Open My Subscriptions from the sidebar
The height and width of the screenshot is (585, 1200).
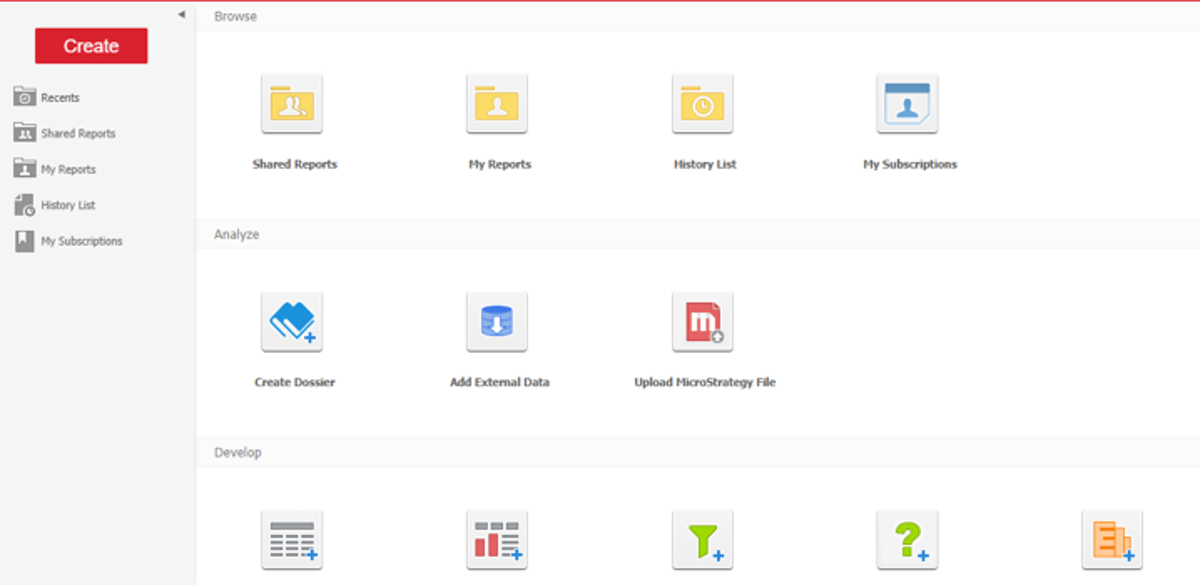(81, 241)
